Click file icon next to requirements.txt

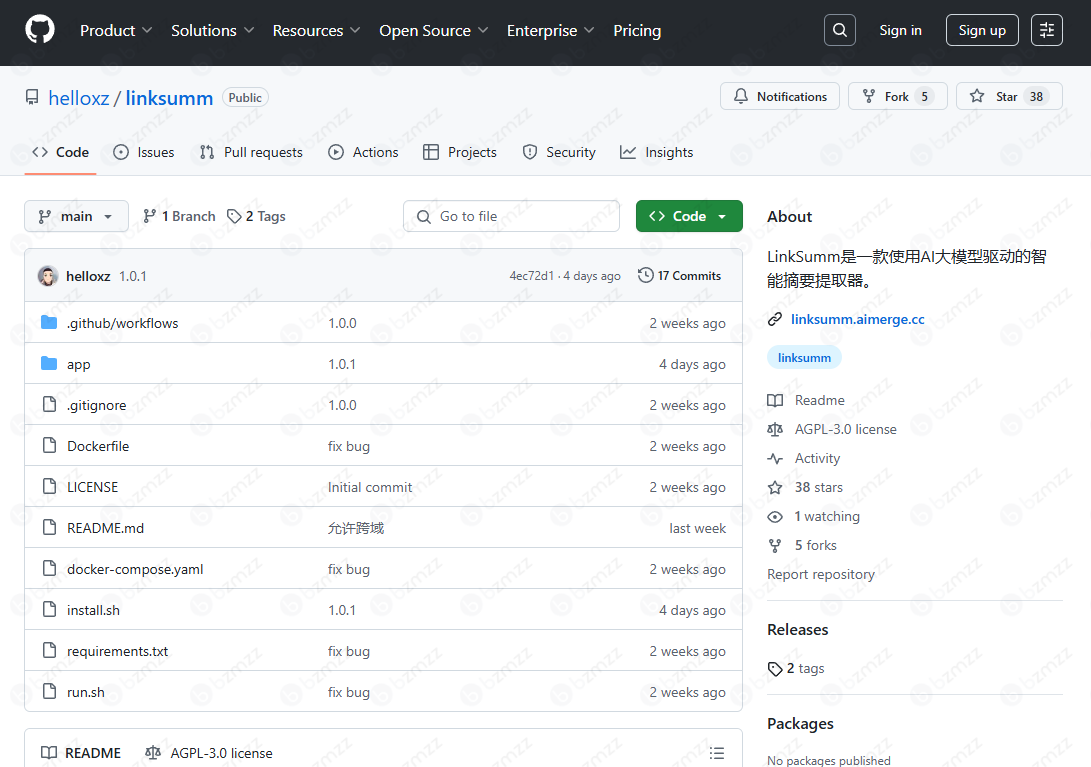coord(49,650)
